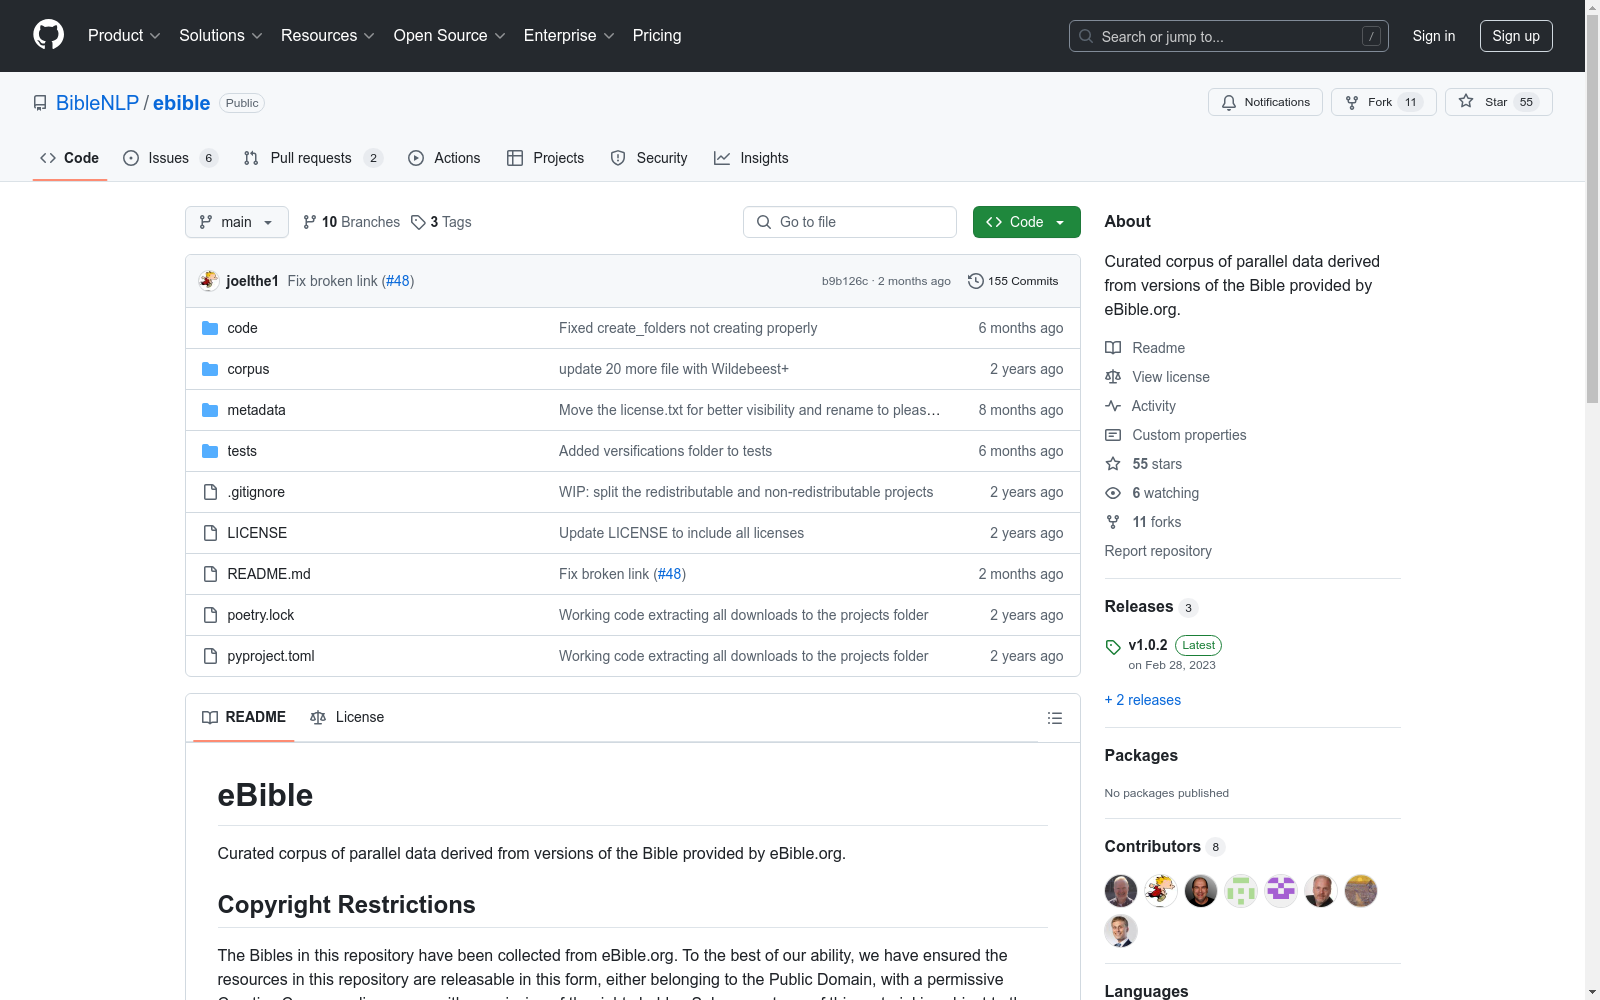Click Report repository
The height and width of the screenshot is (1000, 1600).
pos(1158,551)
